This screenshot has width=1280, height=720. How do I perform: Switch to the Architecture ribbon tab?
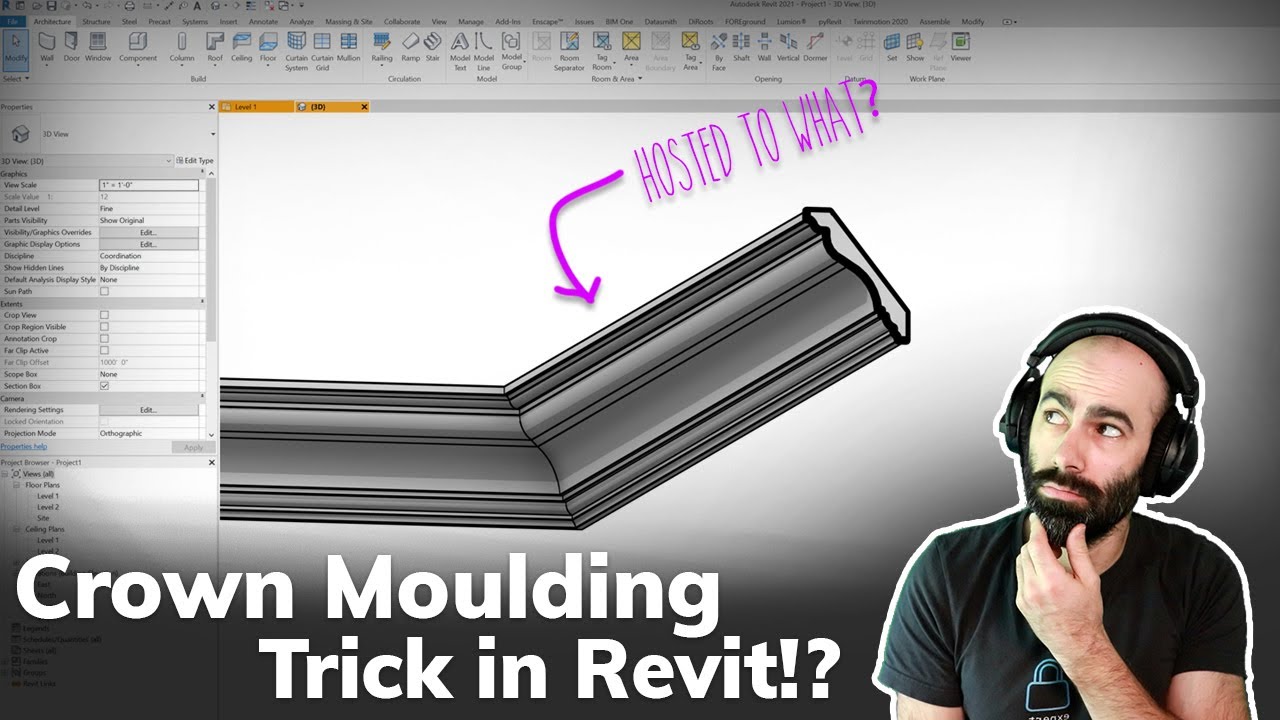54,20
